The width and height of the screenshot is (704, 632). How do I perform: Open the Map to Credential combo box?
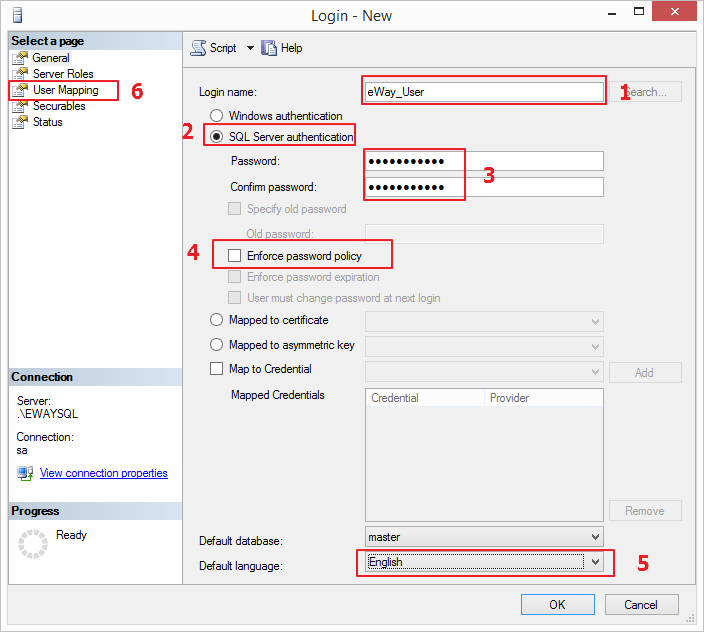click(484, 372)
